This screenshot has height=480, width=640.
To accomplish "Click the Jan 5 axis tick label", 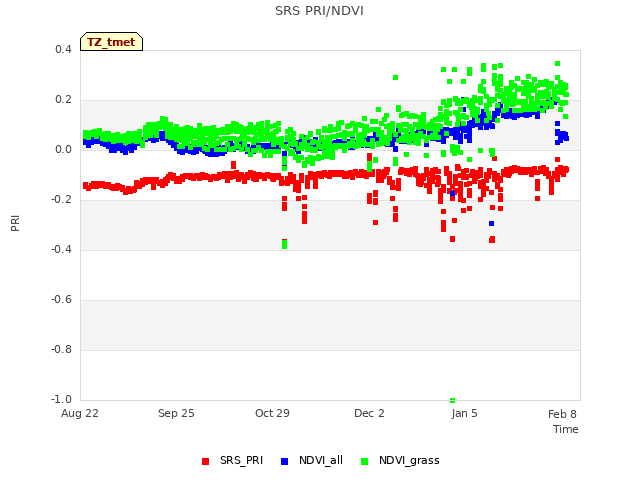I will pos(464,413).
